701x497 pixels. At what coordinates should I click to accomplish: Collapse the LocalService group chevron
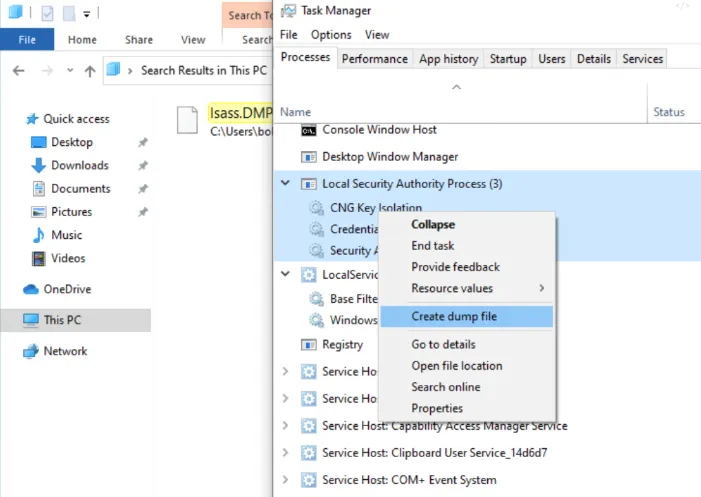click(x=285, y=274)
